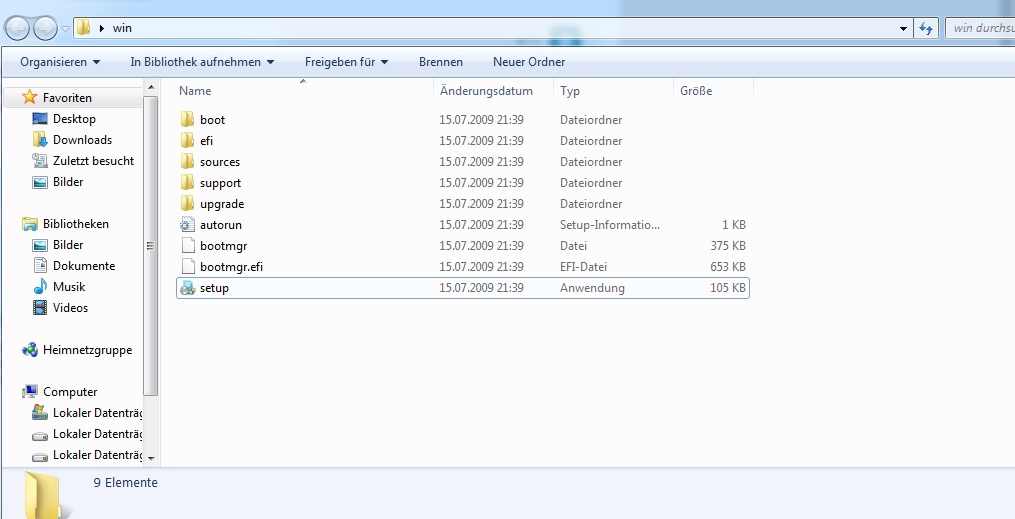This screenshot has height=519, width=1015.
Task: Select Downloads in the Favoriten list
Action: pyautogui.click(x=82, y=140)
